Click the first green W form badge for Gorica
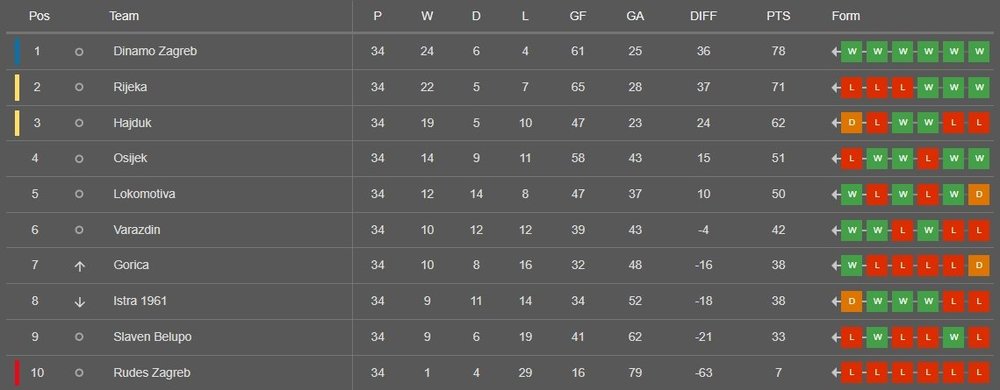This screenshot has height=390, width=1000. click(851, 266)
